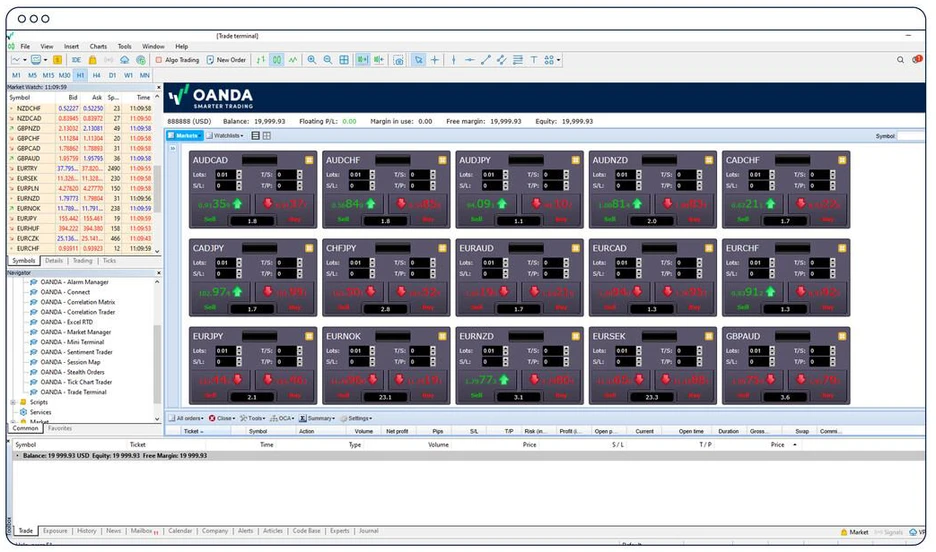This screenshot has height=552, width=936.
Task: Click the dollar sign market watch icon
Action: [57, 60]
